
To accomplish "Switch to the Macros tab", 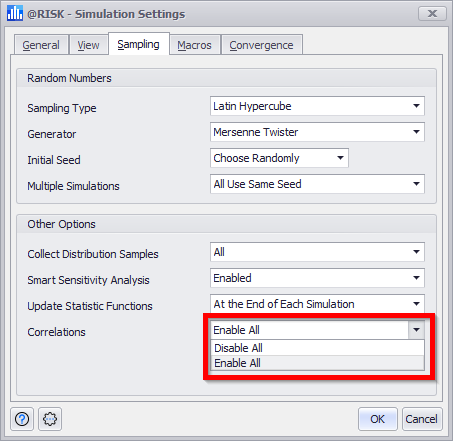I will [x=194, y=45].
